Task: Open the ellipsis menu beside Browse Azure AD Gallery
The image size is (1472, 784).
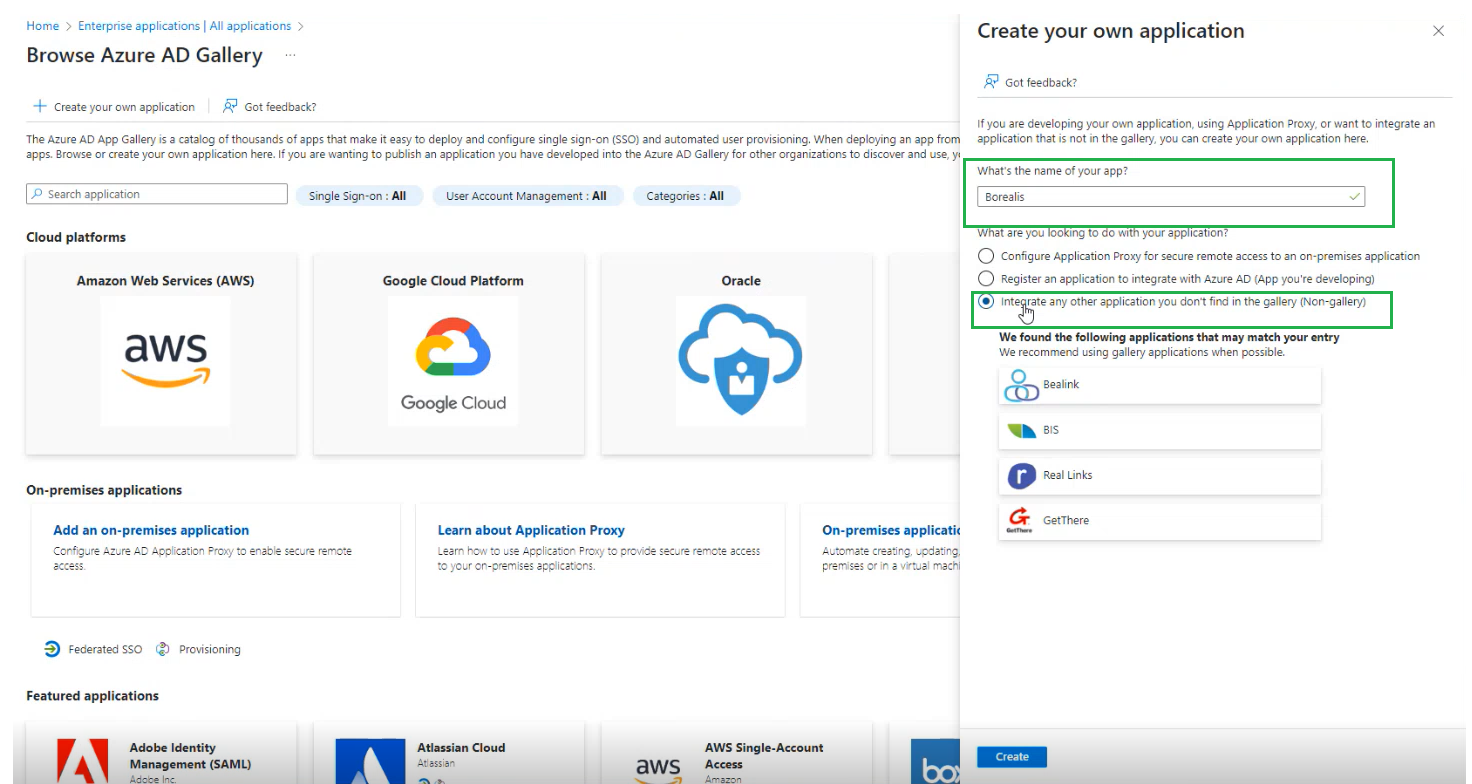Action: point(290,55)
